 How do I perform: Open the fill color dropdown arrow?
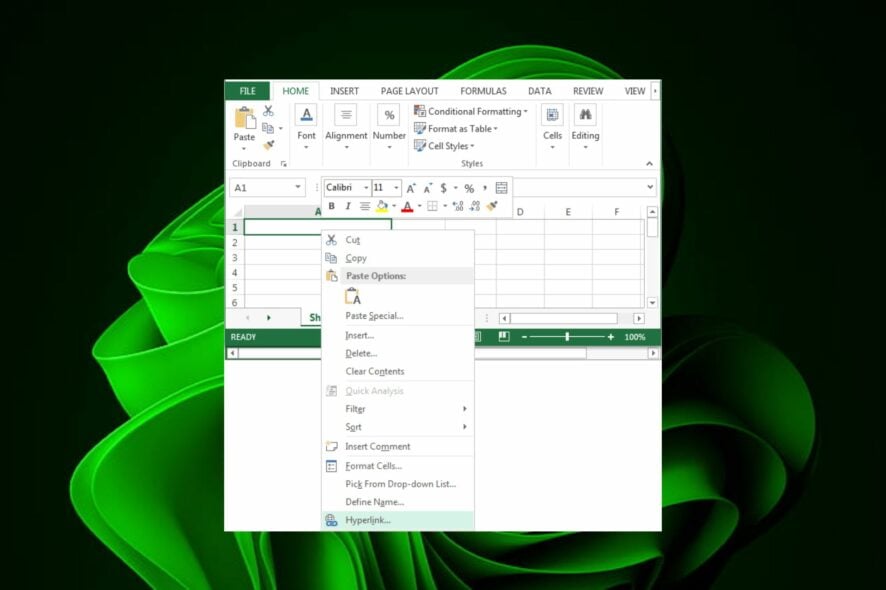pos(394,206)
